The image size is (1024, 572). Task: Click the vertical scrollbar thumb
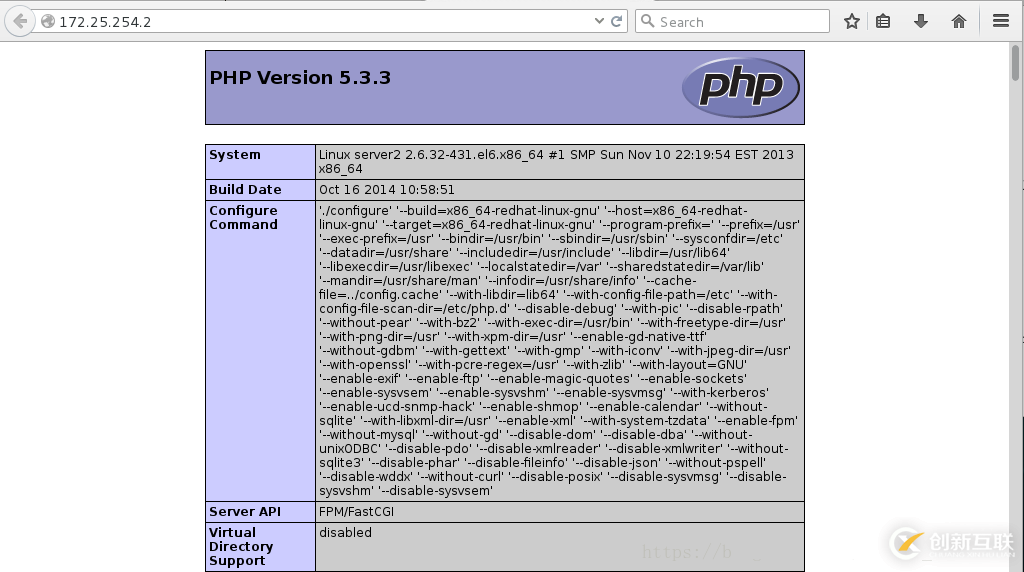1015,63
